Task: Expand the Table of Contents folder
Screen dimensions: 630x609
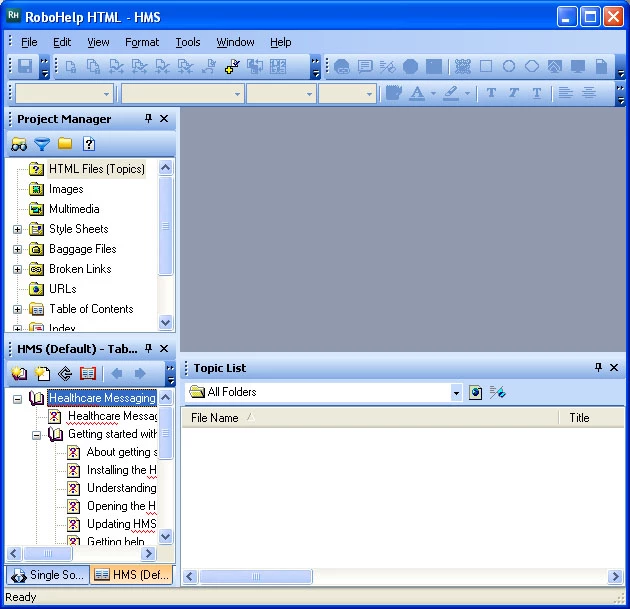Action: [17, 309]
